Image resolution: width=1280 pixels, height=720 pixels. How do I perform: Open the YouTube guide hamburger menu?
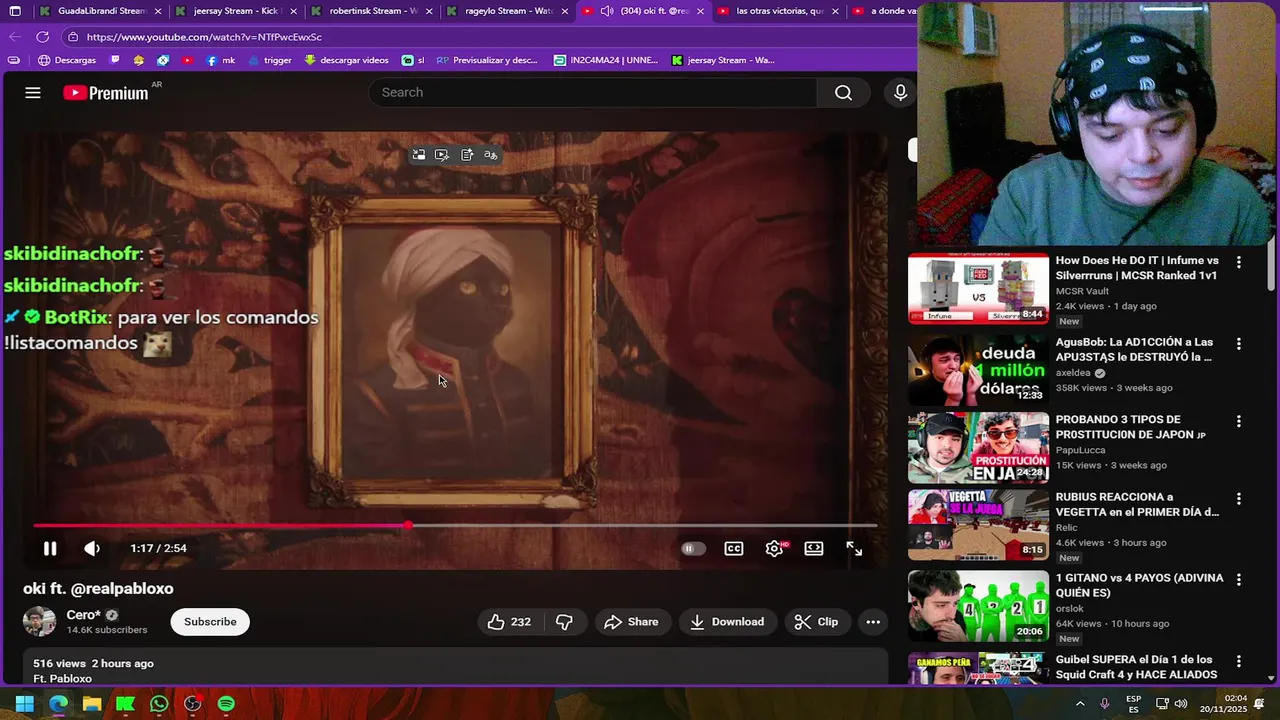point(33,92)
